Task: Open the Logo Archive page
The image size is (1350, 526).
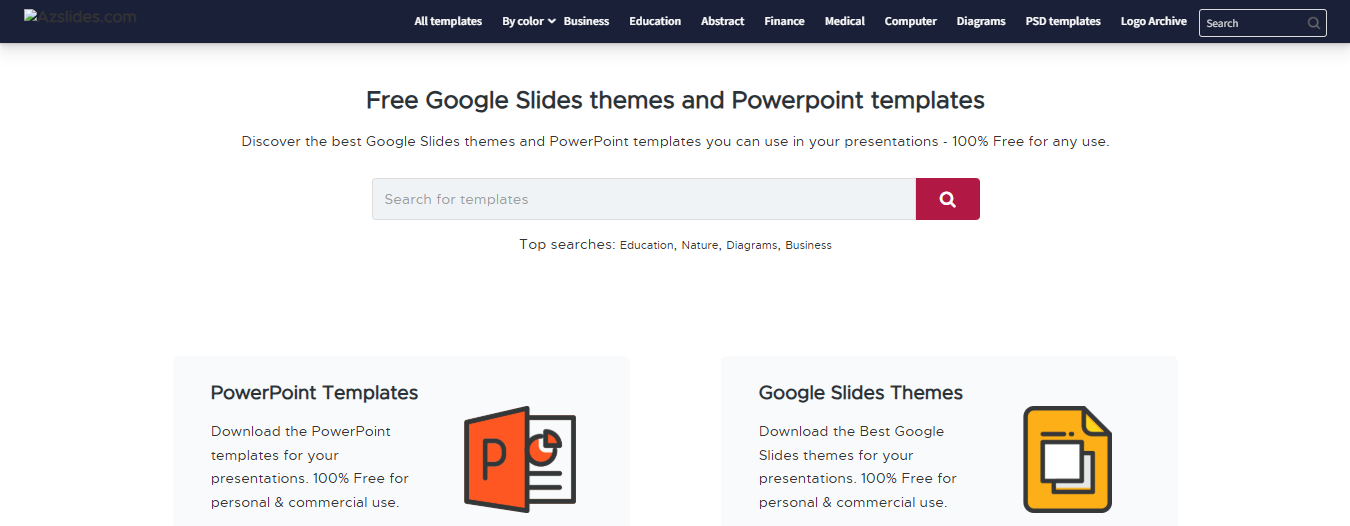Action: pos(1154,21)
